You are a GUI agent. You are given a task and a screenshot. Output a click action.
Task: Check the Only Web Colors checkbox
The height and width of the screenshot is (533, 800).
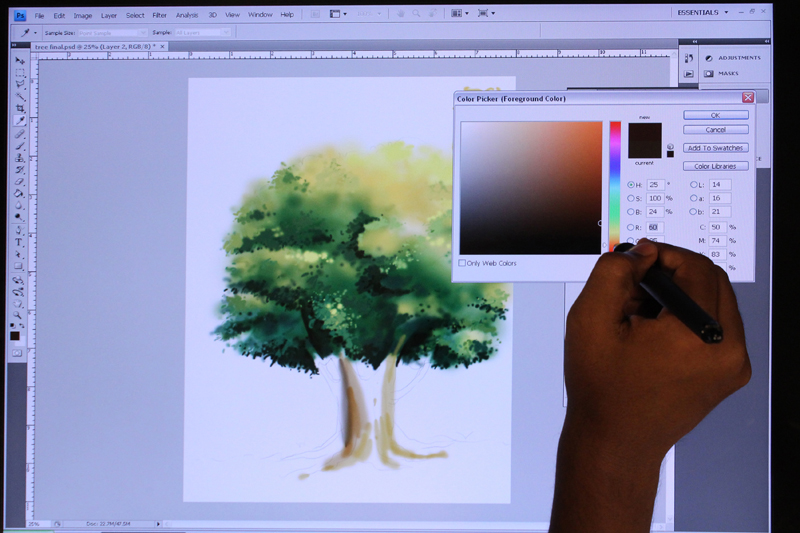[462, 263]
